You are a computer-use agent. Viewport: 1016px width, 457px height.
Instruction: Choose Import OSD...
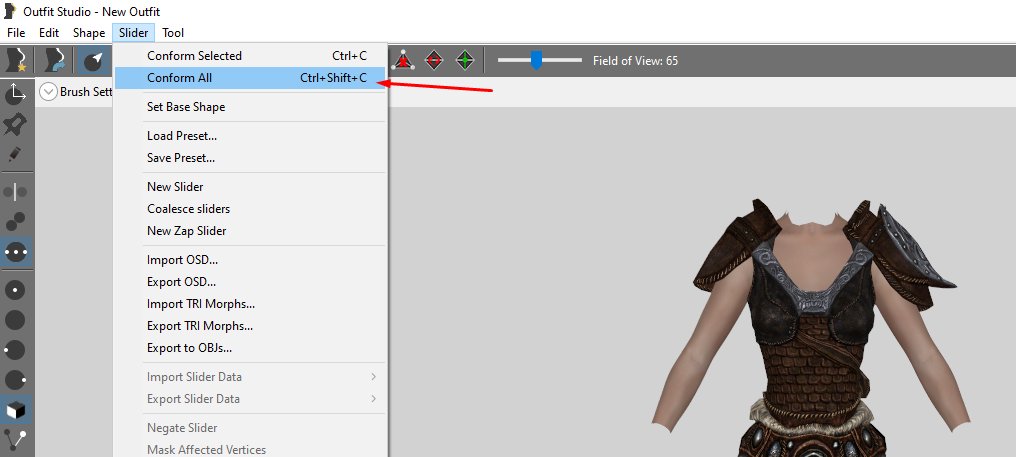250,260
